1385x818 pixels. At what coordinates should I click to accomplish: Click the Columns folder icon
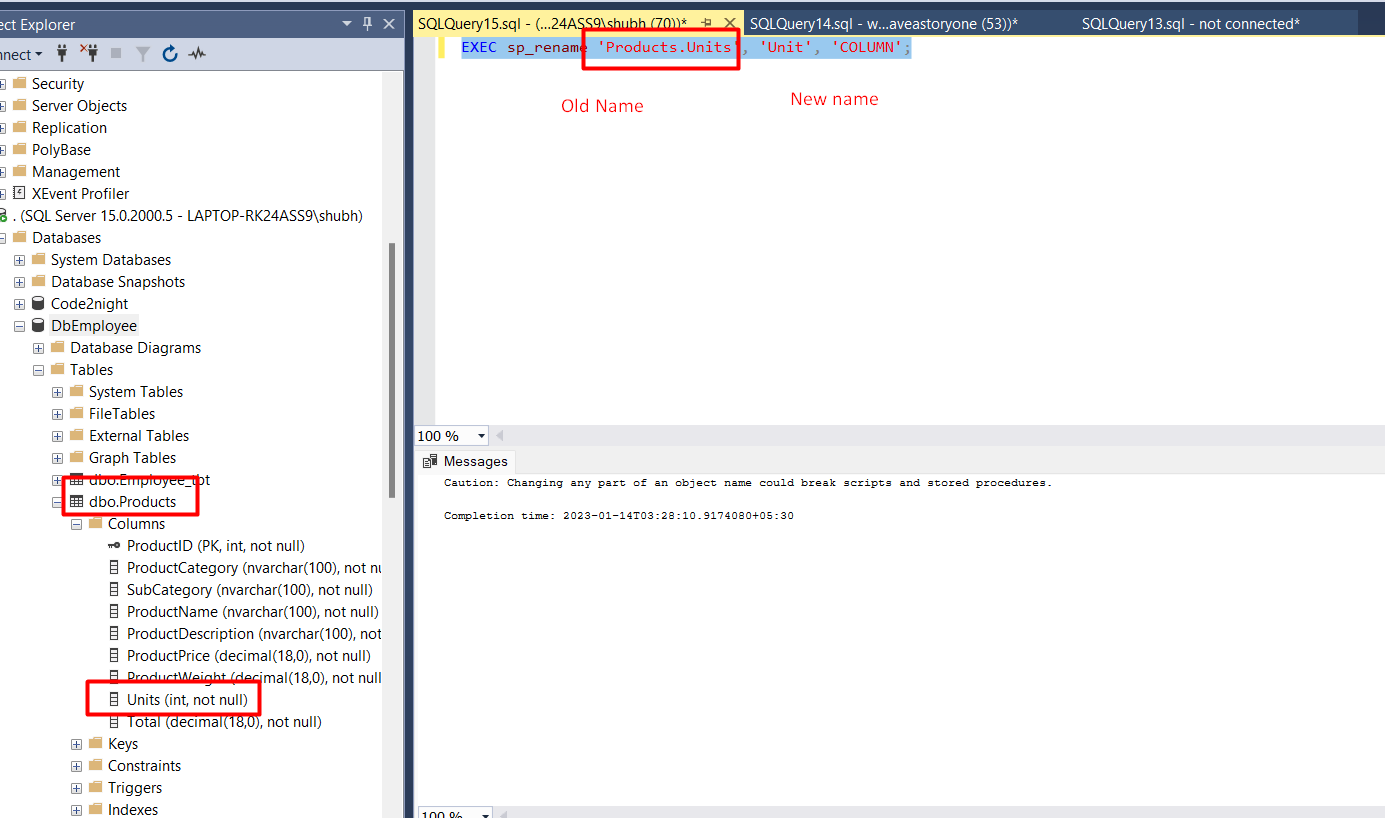click(95, 524)
